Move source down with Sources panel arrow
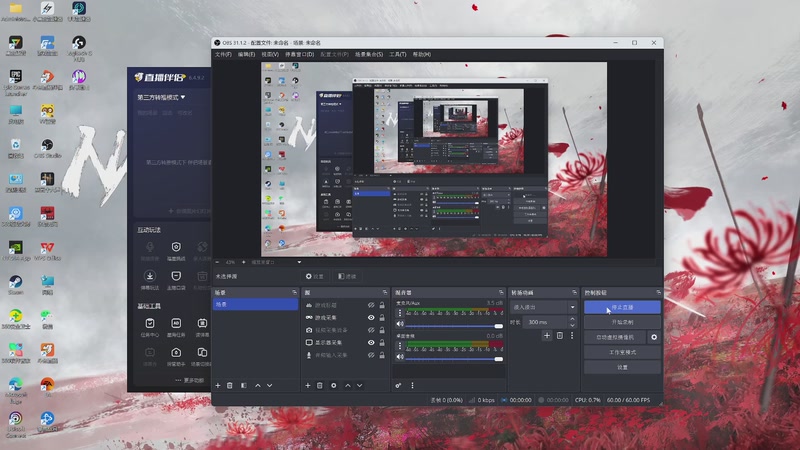Viewport: 800px width, 450px height. click(360, 386)
